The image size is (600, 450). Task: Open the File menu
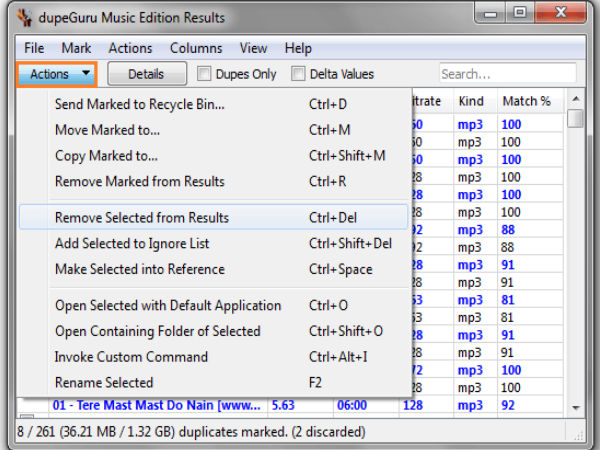(34, 48)
